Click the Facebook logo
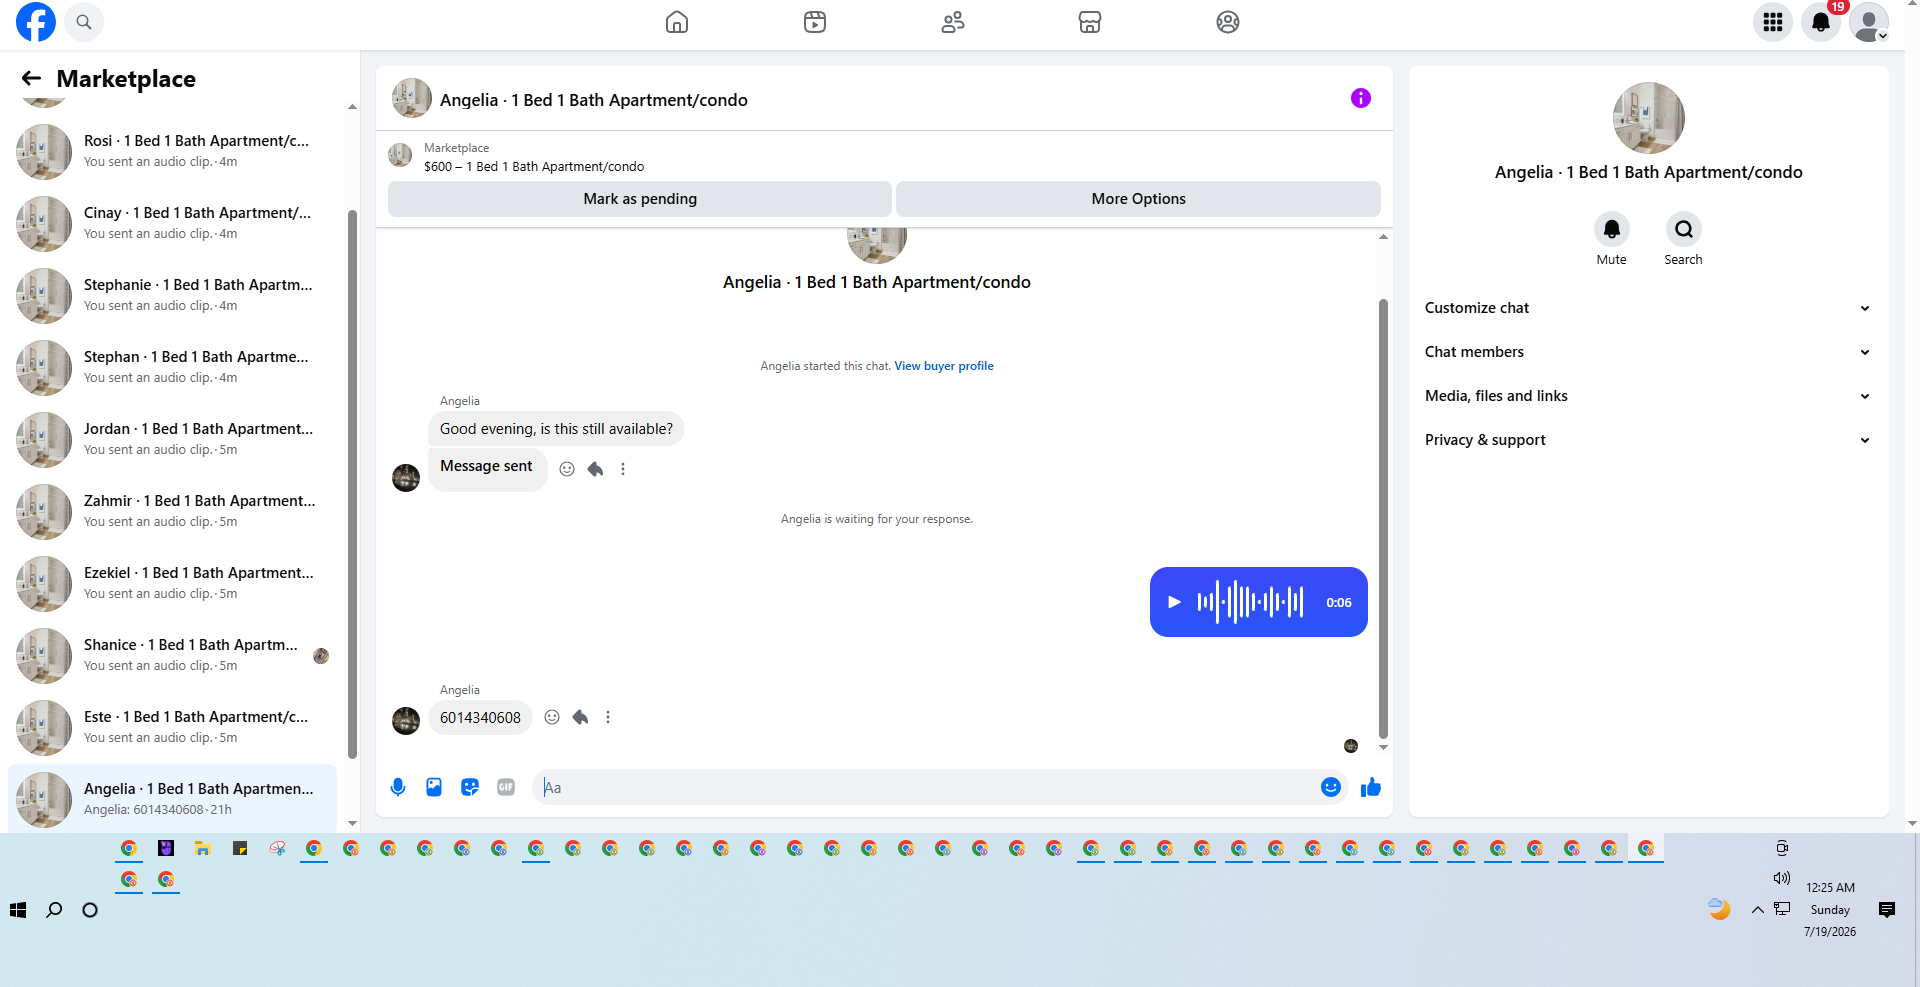Viewport: 1920px width, 987px height. 36,22
